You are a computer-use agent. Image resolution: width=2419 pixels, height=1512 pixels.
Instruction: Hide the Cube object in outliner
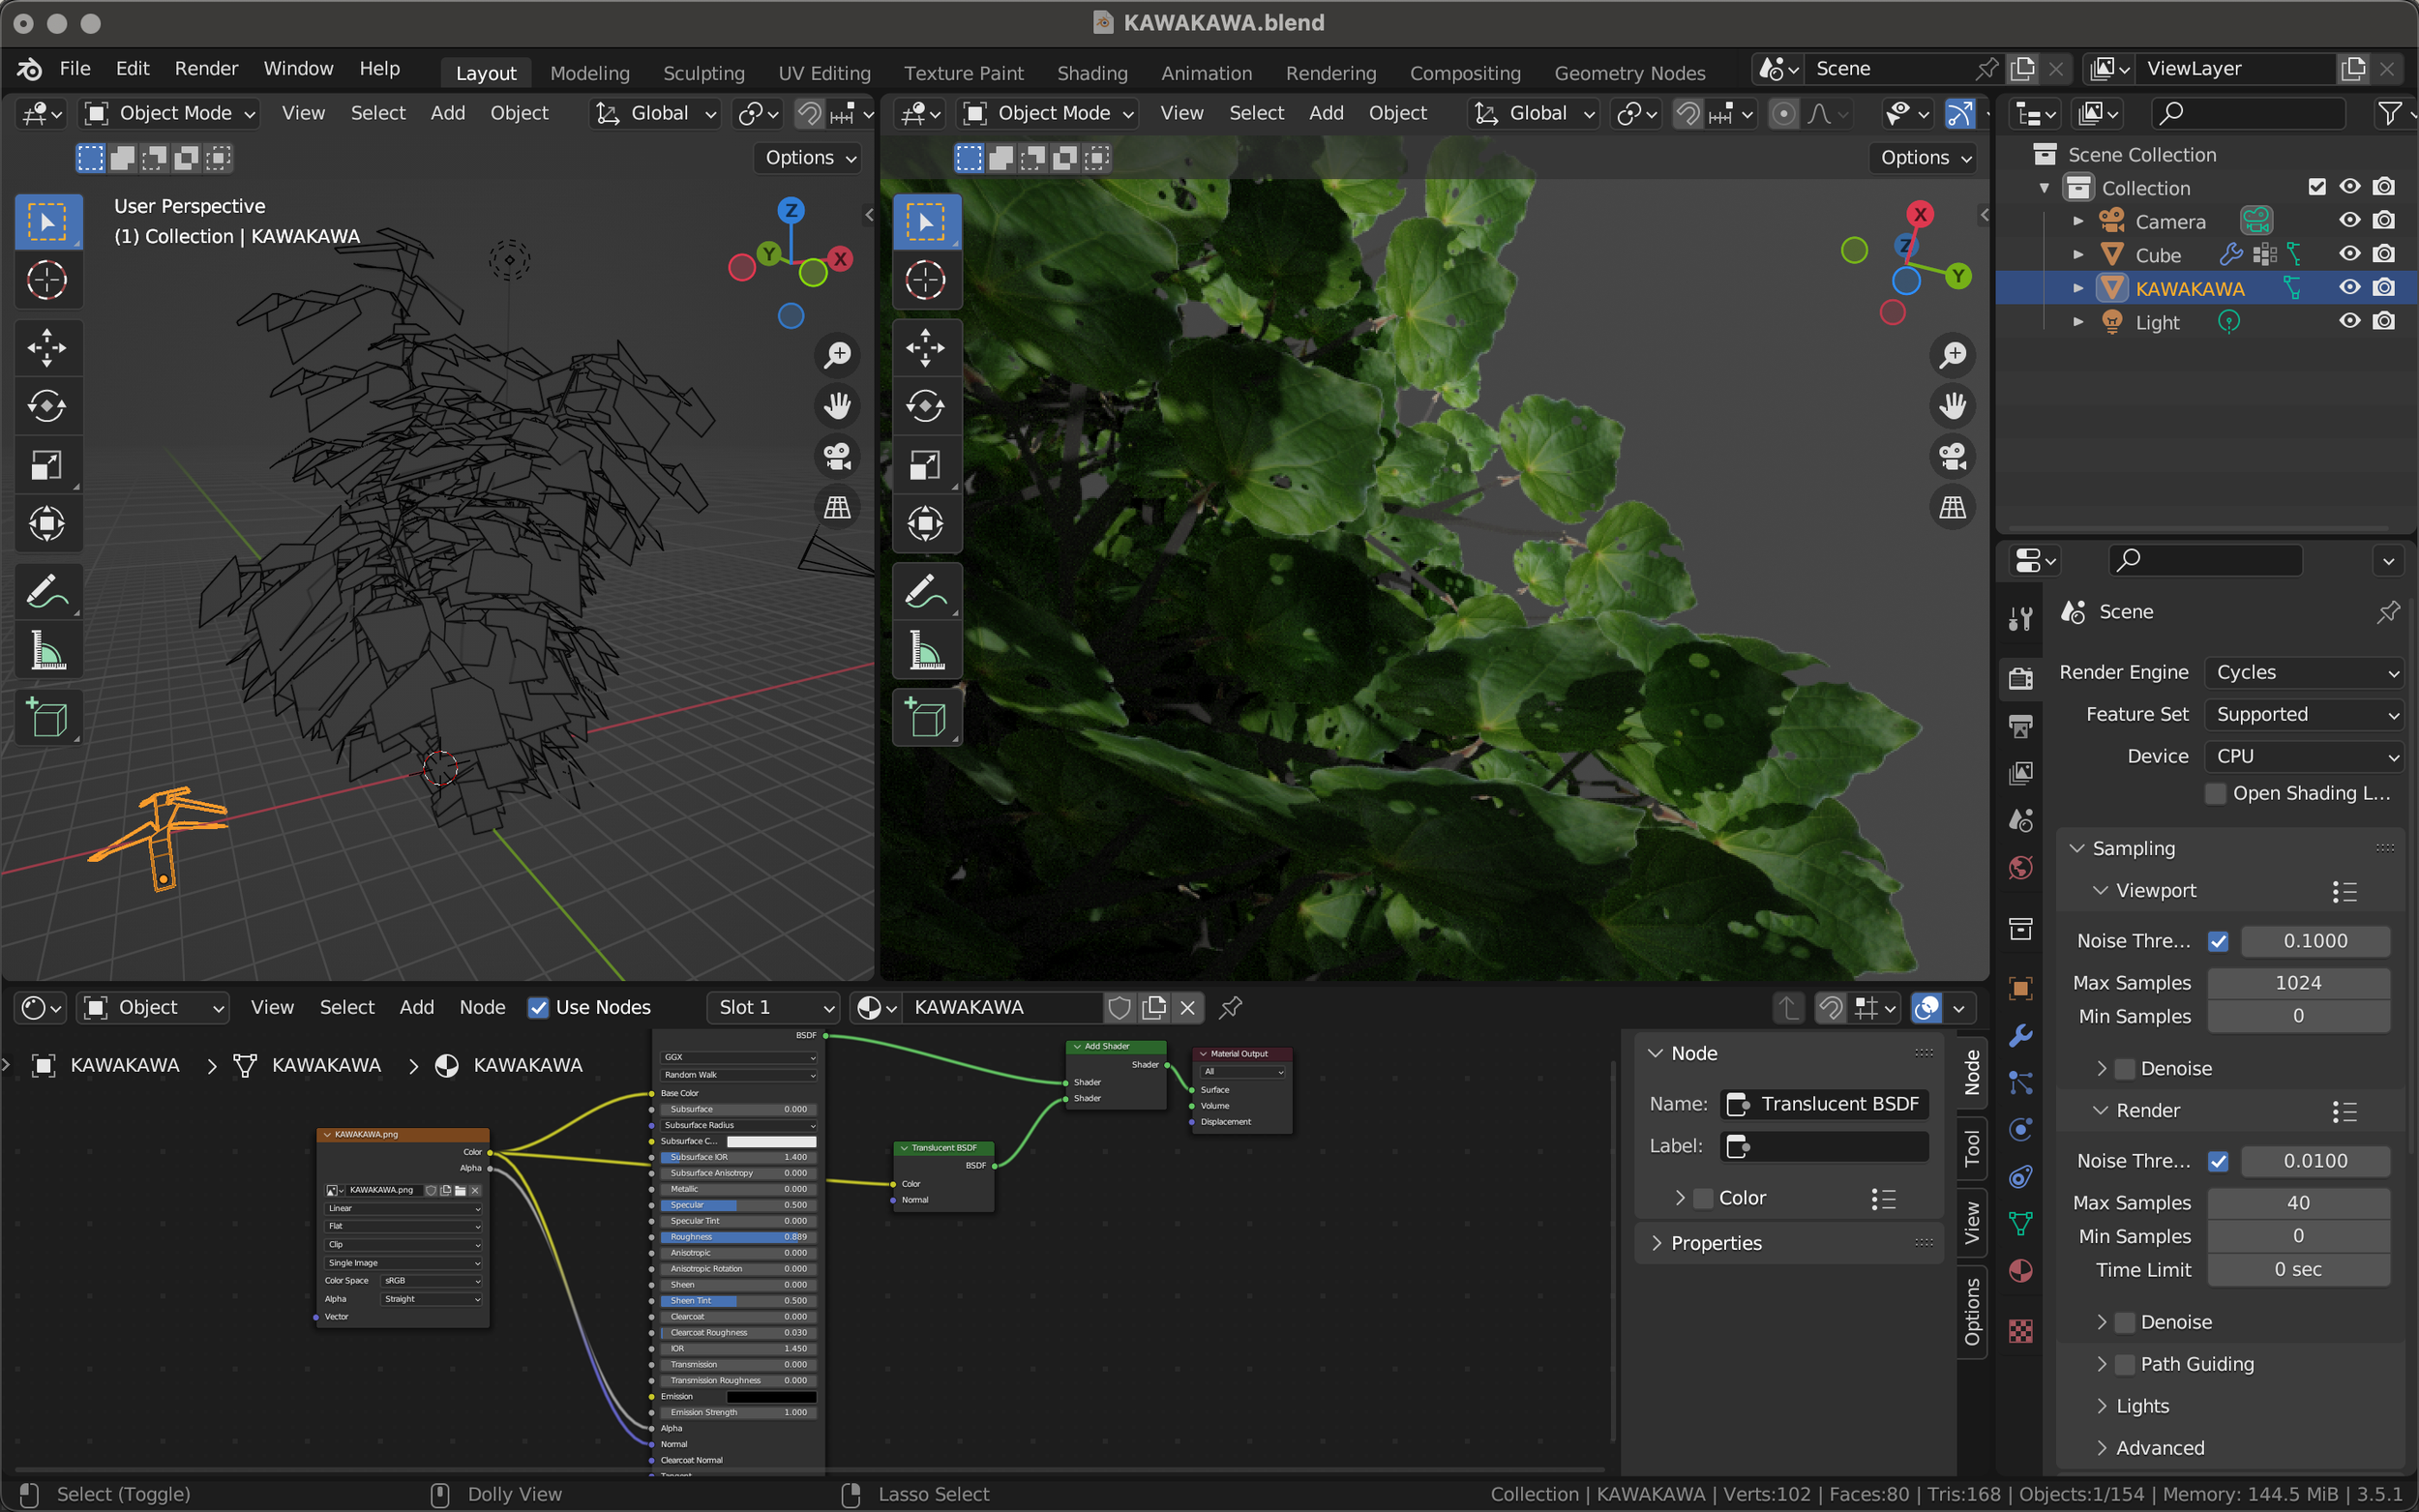(2349, 254)
